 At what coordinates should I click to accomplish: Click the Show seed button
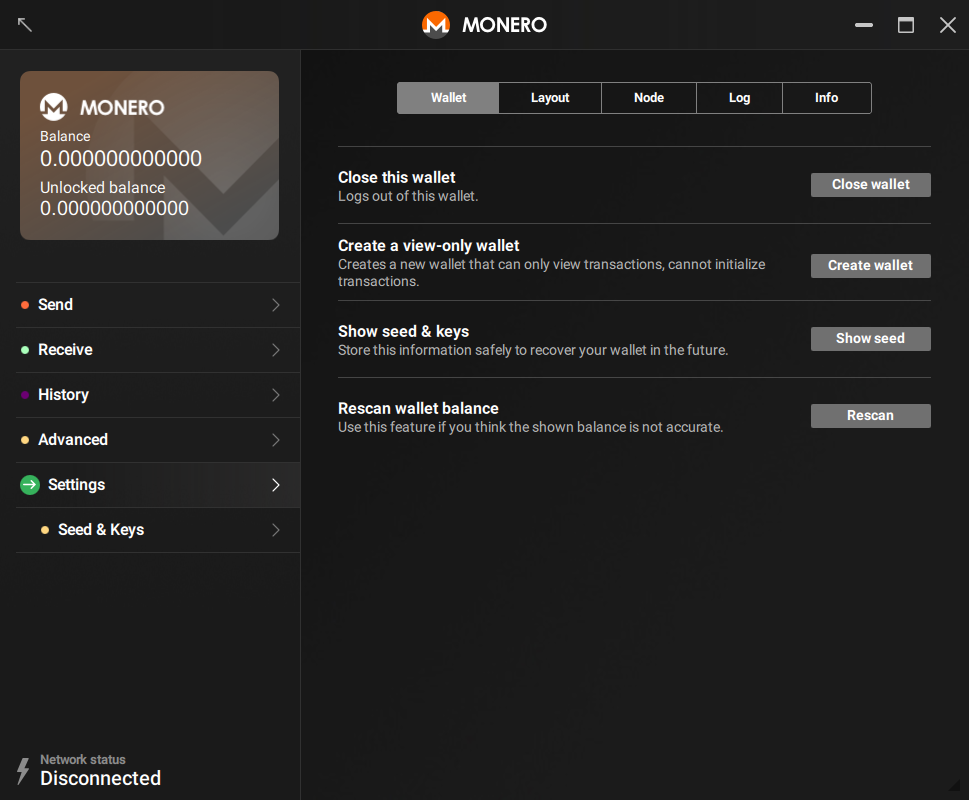[871, 339]
